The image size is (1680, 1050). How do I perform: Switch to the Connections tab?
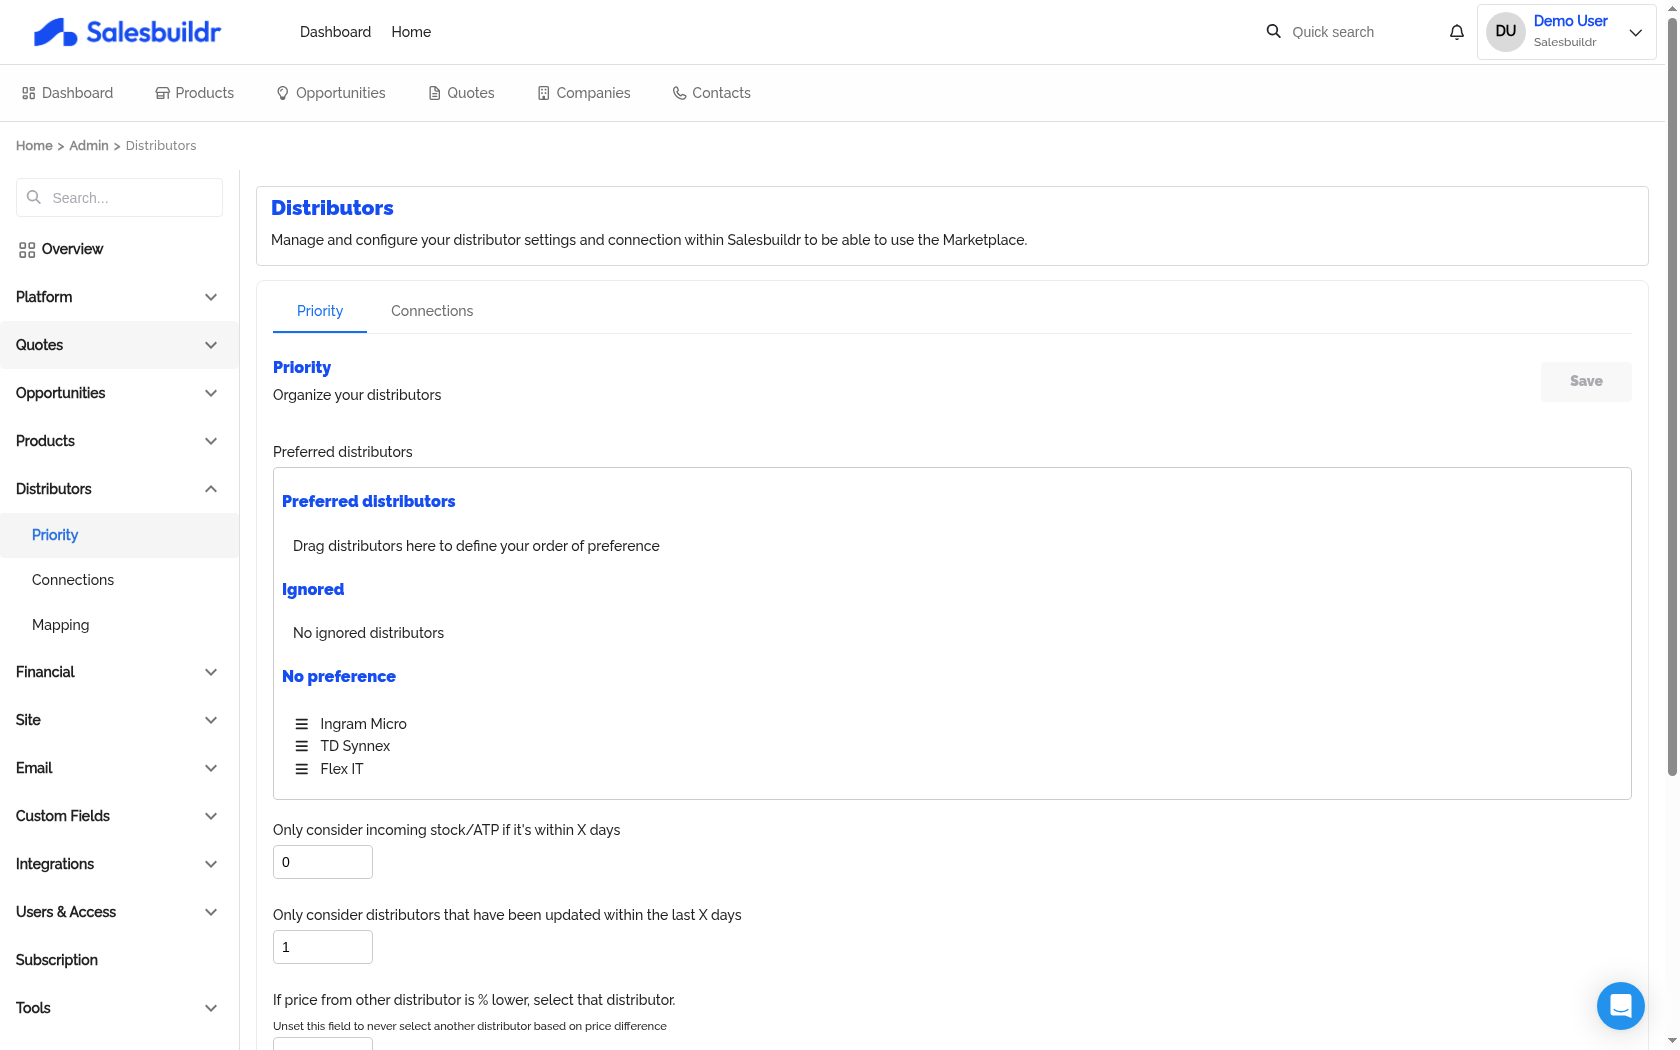(432, 311)
